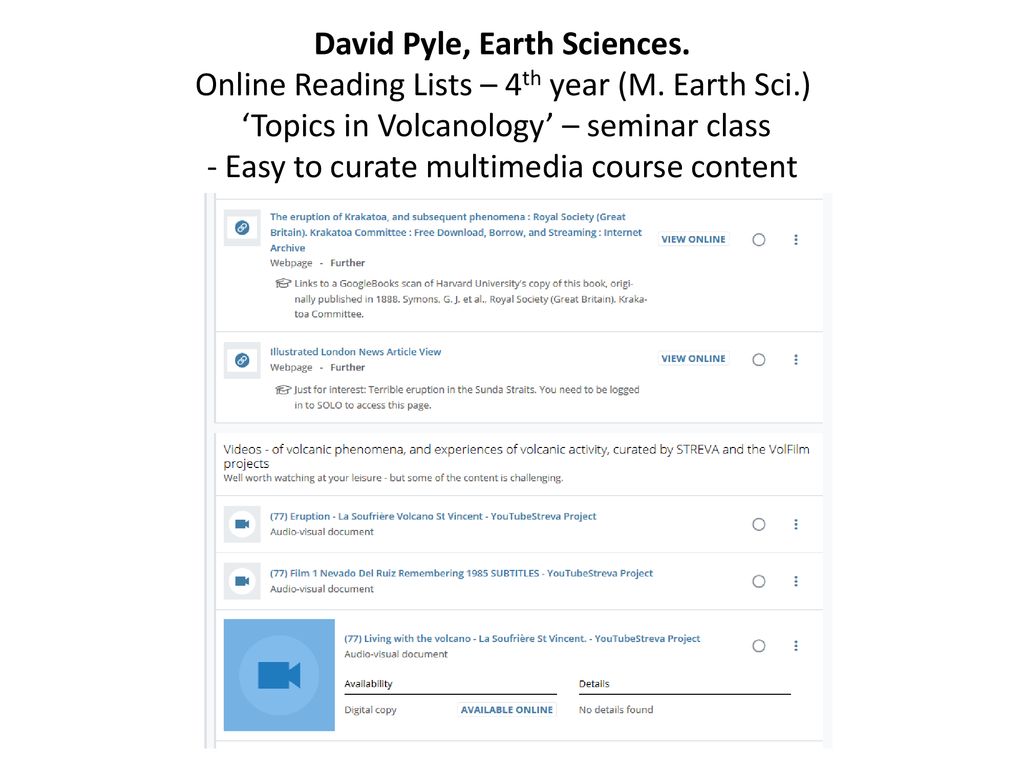Click the video camera icon for Eruption La Soufrière
1024x768 pixels.
[x=242, y=524]
